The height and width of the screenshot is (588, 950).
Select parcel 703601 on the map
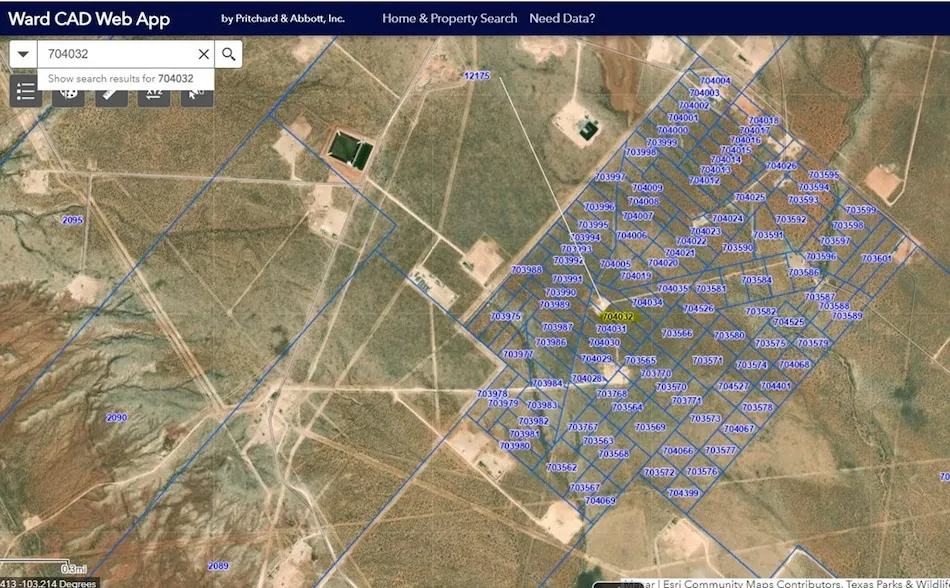[876, 258]
